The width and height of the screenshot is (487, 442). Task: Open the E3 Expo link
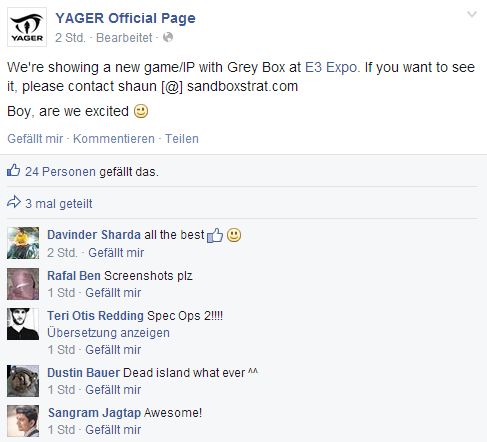332,68
